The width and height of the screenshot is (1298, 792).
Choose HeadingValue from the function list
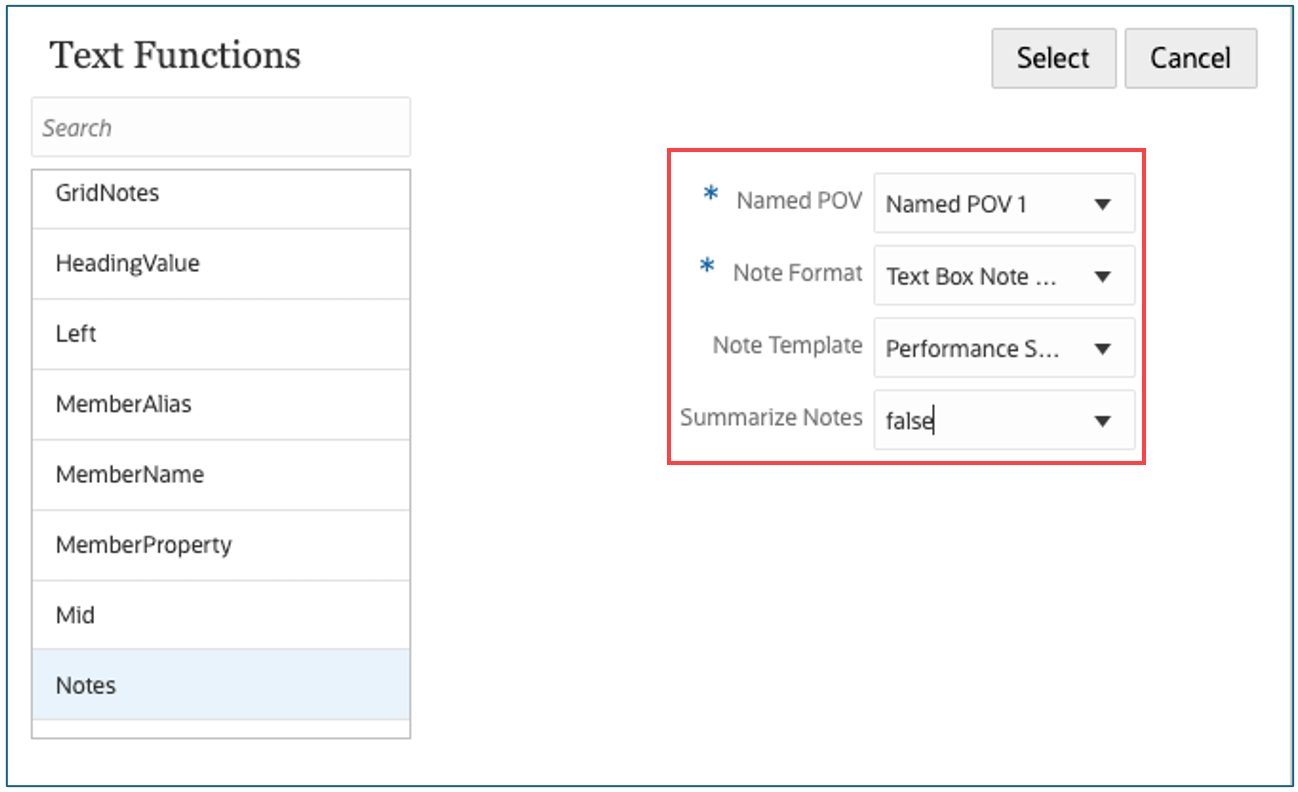point(221,264)
